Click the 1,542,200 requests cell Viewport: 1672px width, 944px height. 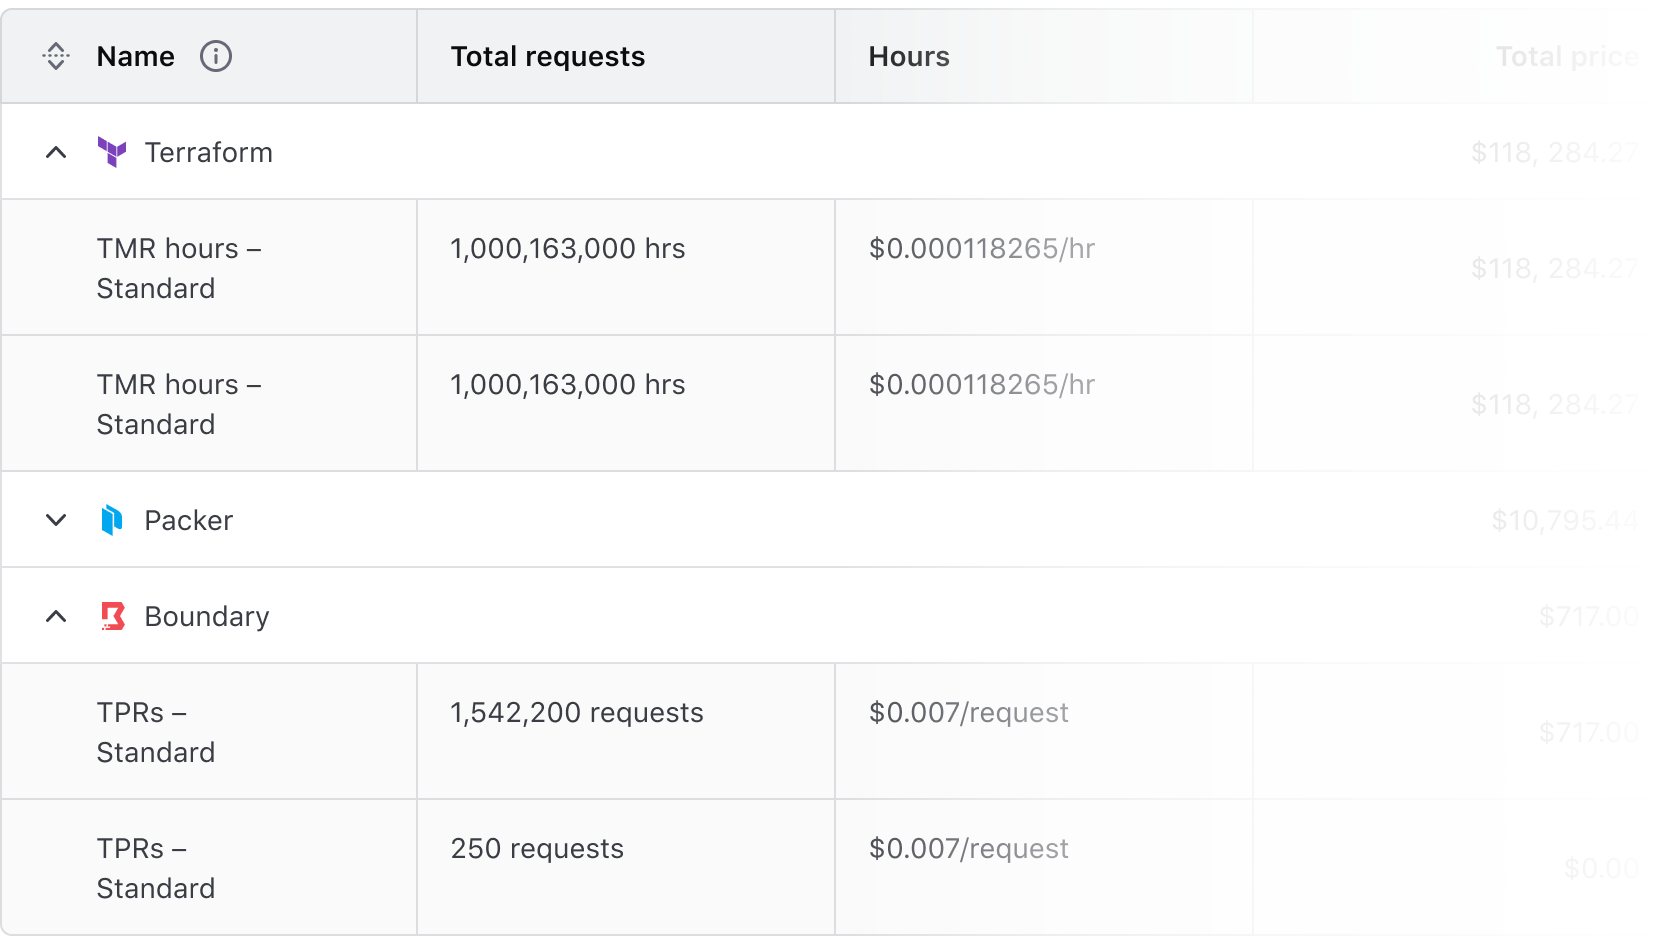pos(576,713)
